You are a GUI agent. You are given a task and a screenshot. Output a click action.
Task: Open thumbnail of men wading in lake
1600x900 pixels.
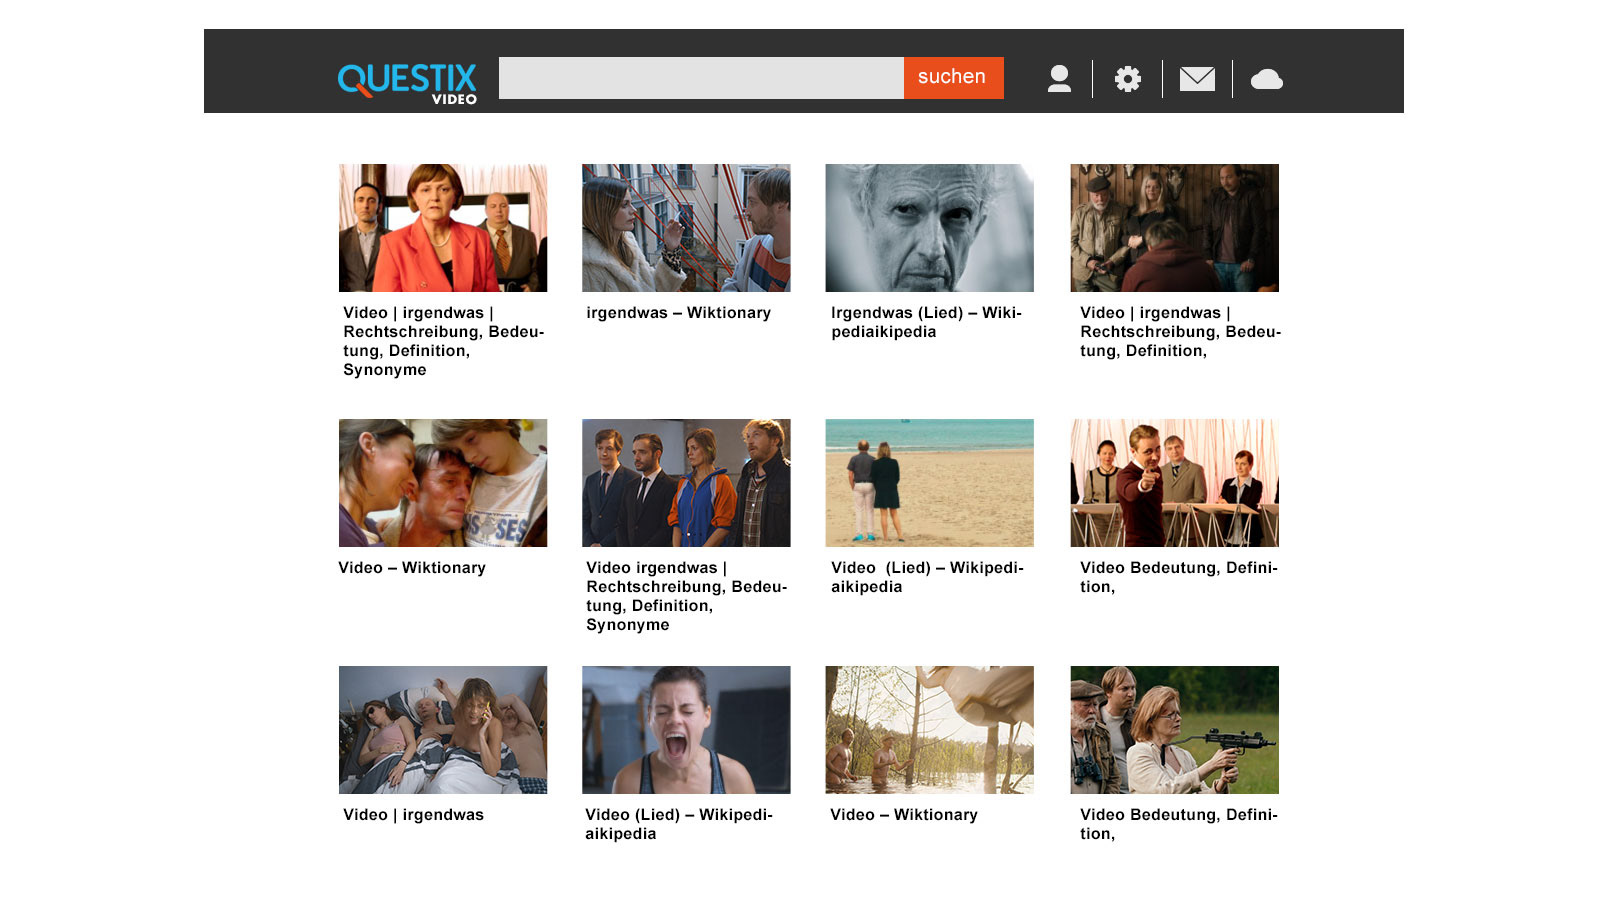(x=929, y=730)
